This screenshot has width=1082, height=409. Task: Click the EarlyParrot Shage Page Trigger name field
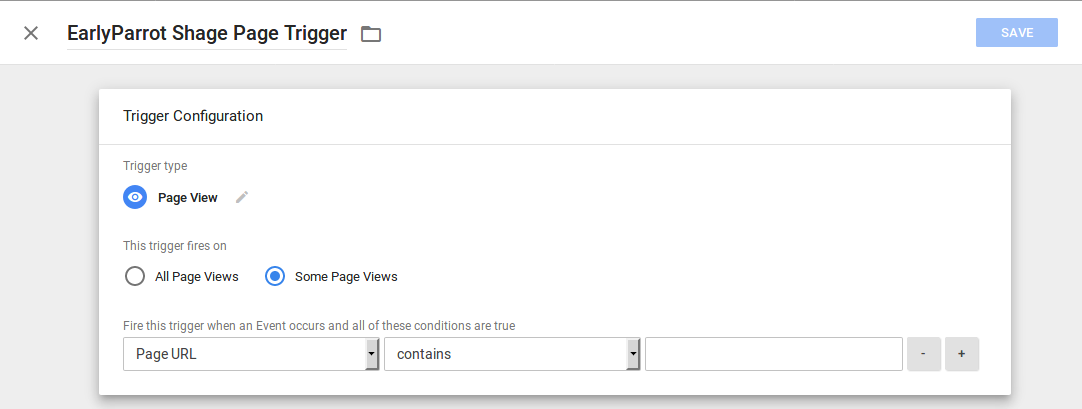pos(207,33)
